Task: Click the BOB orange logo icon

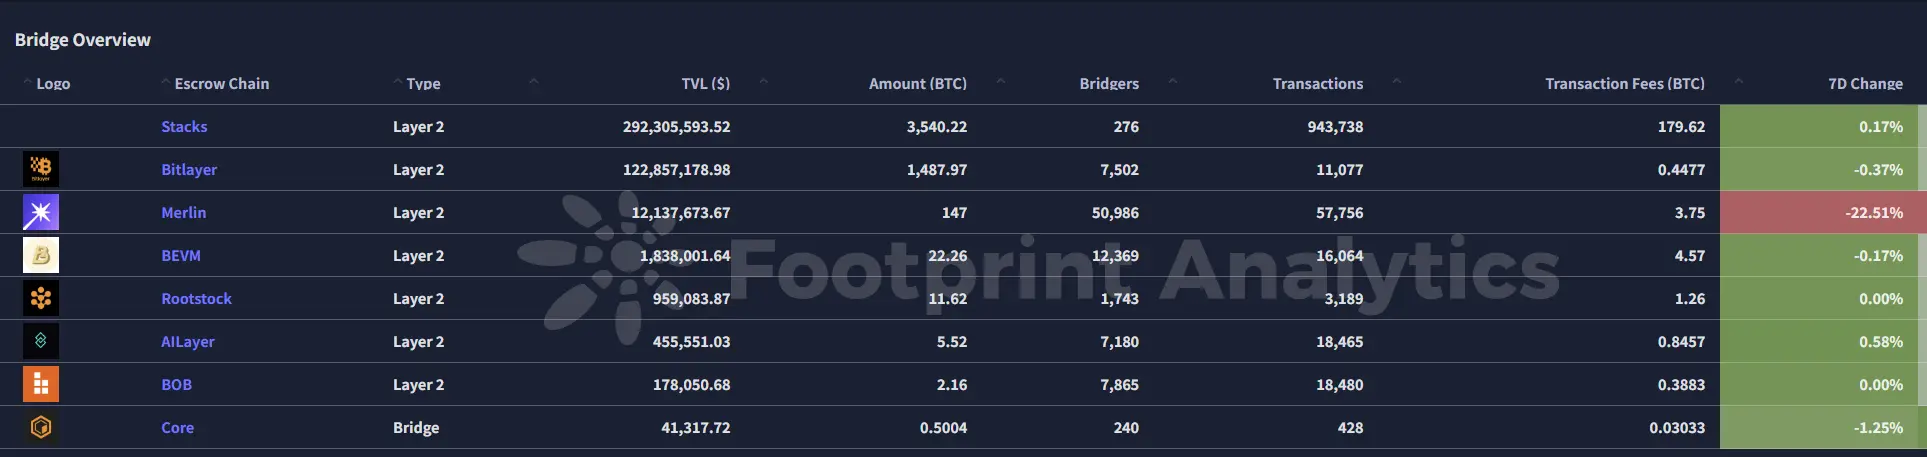Action: [x=41, y=384]
